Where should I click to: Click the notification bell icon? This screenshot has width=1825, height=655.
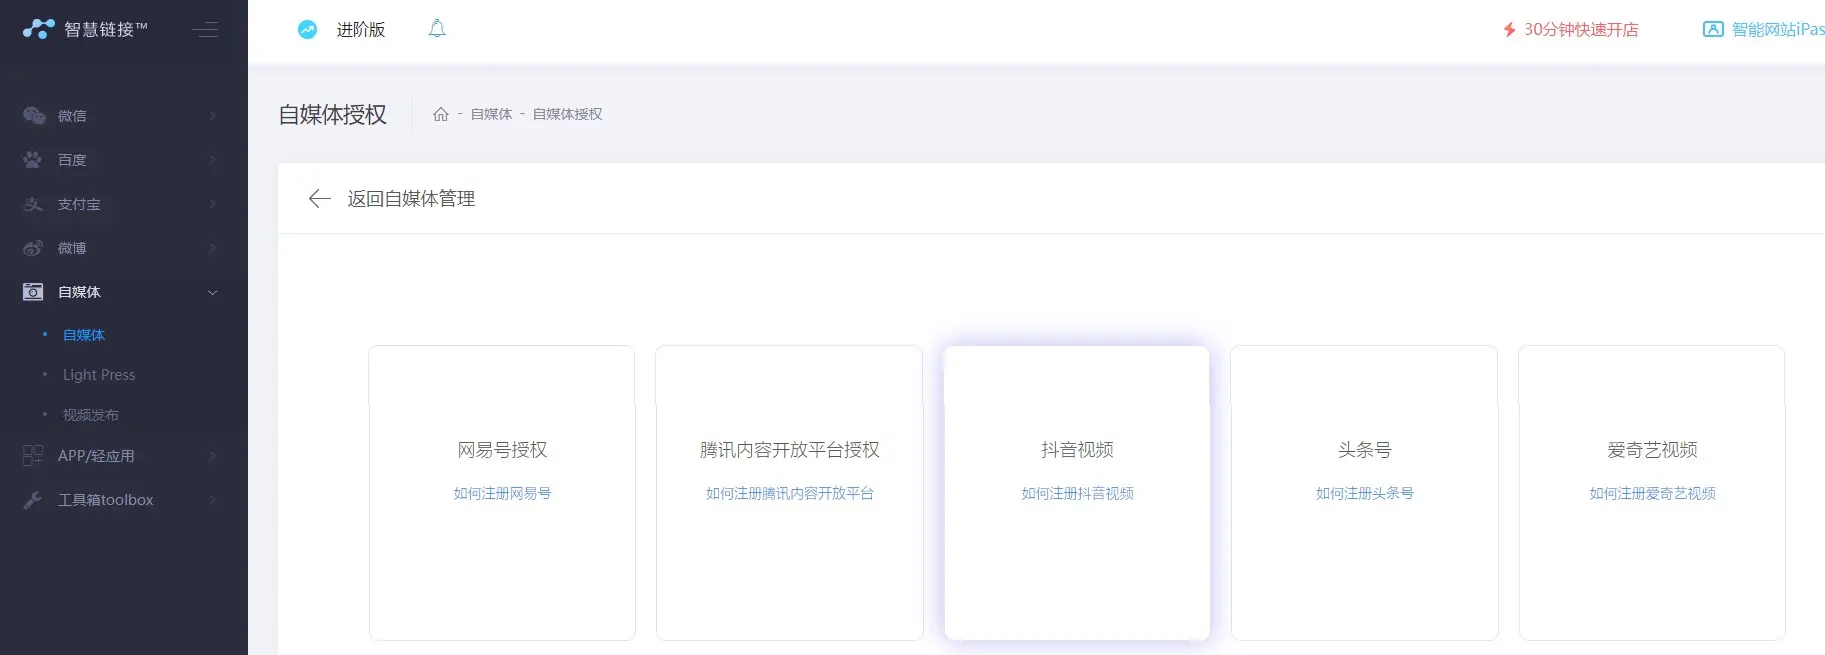(x=437, y=29)
